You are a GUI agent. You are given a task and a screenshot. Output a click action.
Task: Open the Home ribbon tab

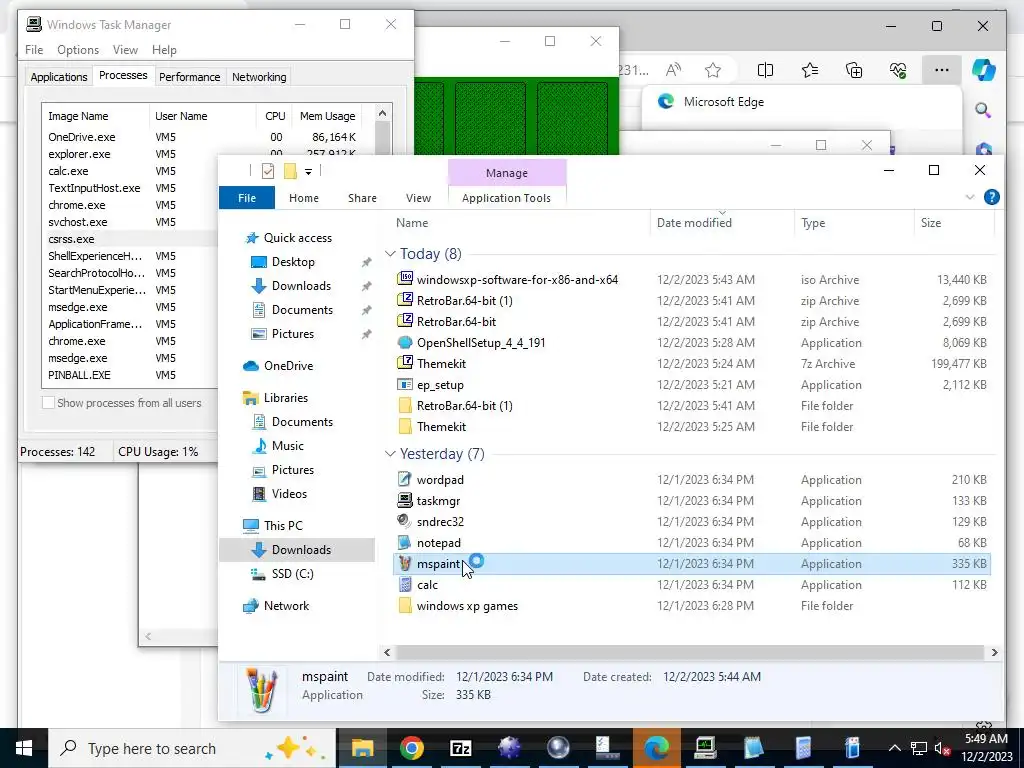(304, 198)
